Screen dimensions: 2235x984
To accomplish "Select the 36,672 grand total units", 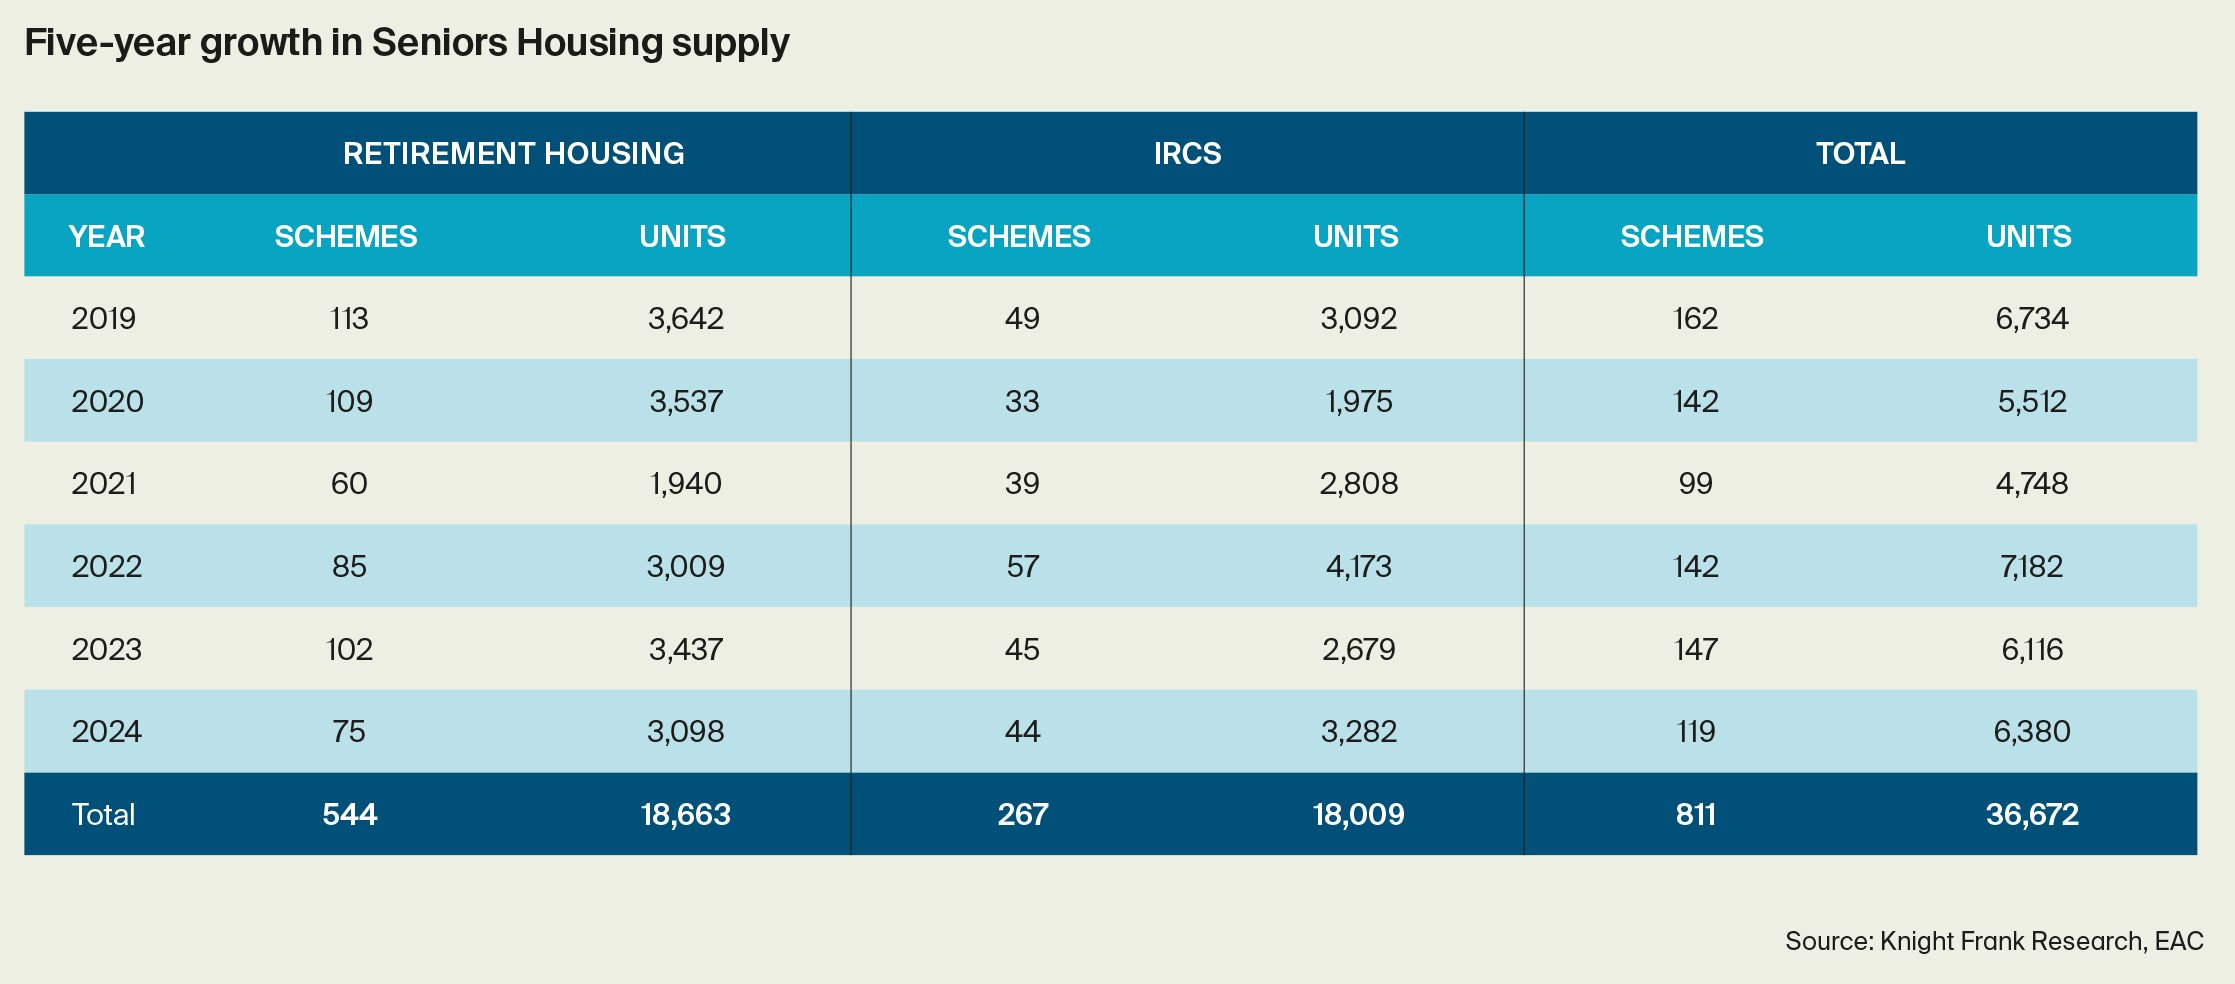I will click(2031, 814).
